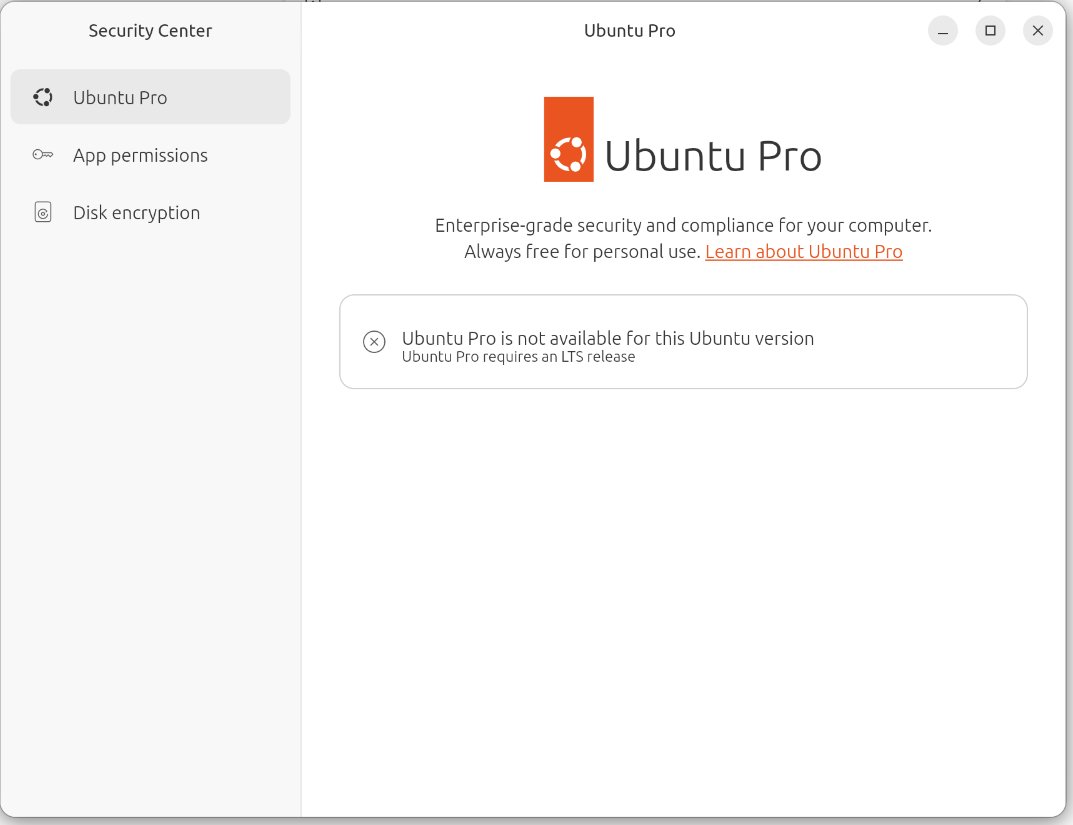
Task: Maximize the Security Center window
Action: pyautogui.click(x=990, y=31)
